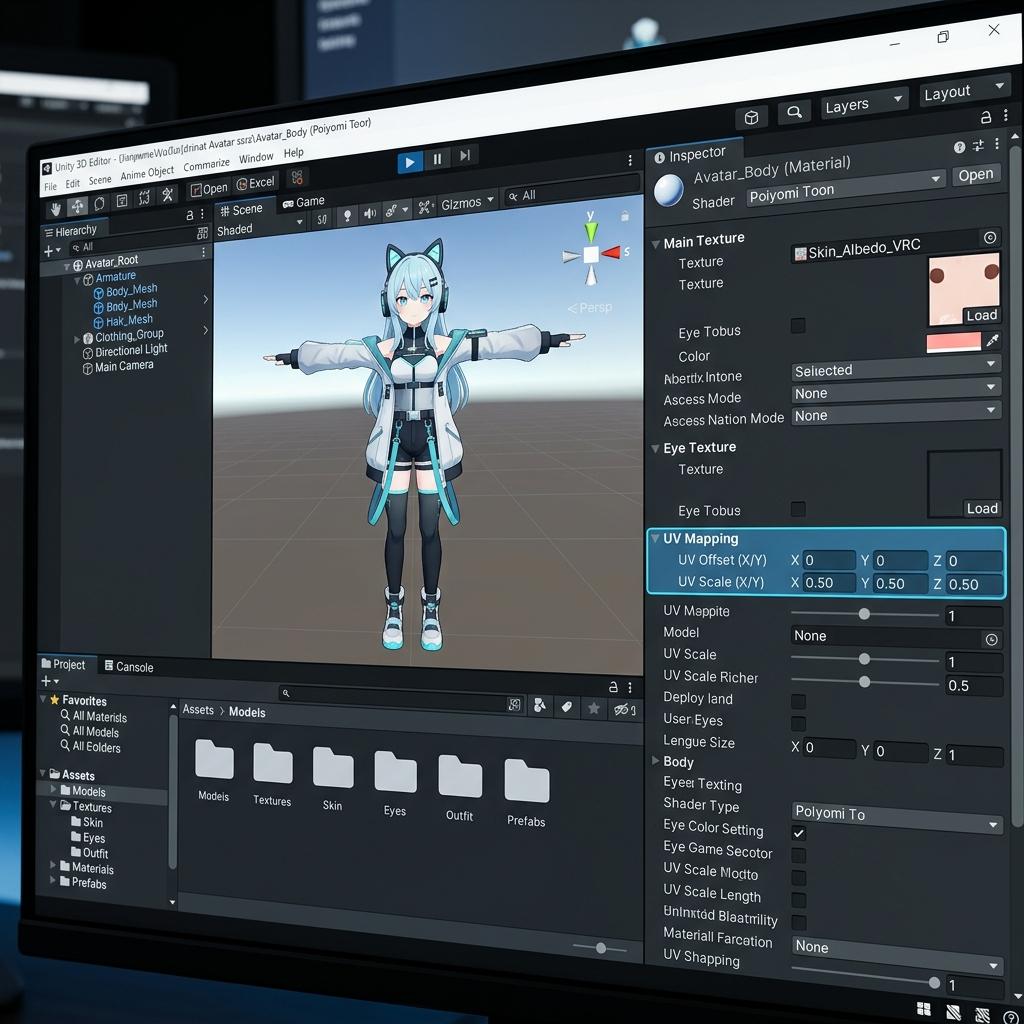Click the Windows Start icon in taskbar
Screen dimensions: 1024x1024
click(923, 1009)
